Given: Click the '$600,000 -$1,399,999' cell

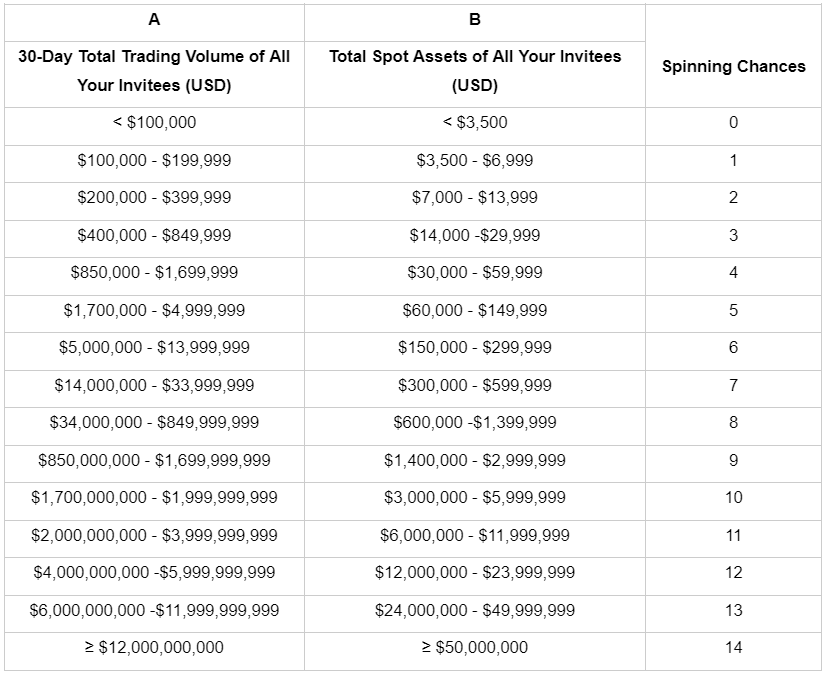Looking at the screenshot, I should 475,423.
